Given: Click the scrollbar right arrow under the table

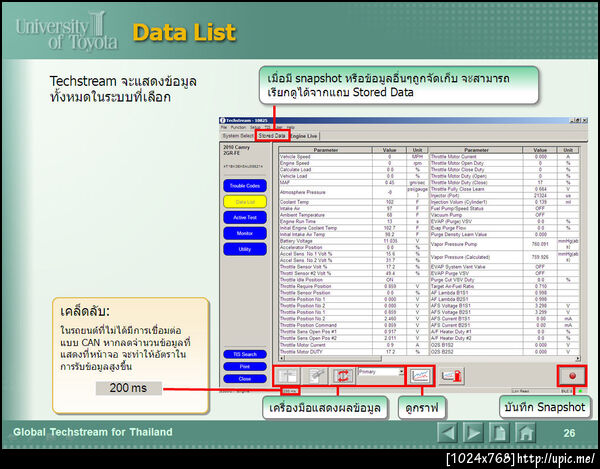Looking at the screenshot, I should (x=578, y=358).
